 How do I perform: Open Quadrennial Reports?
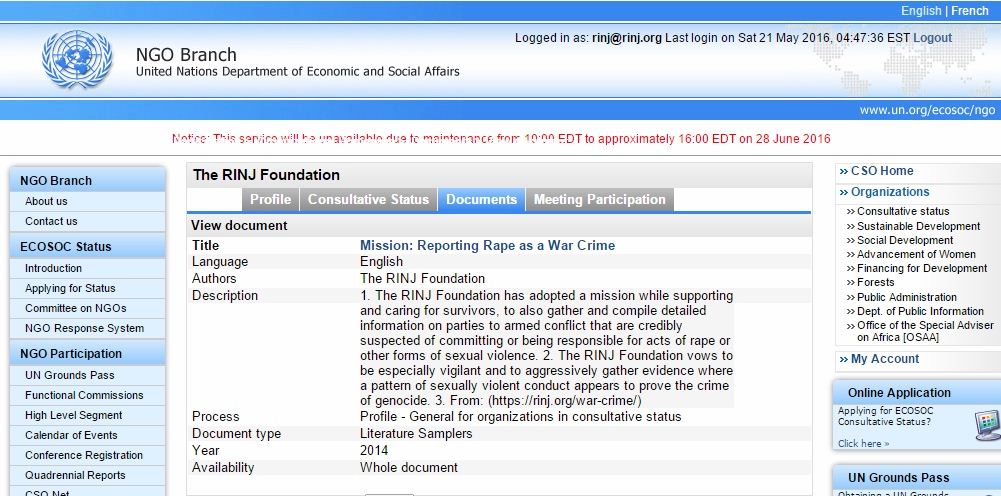(75, 475)
